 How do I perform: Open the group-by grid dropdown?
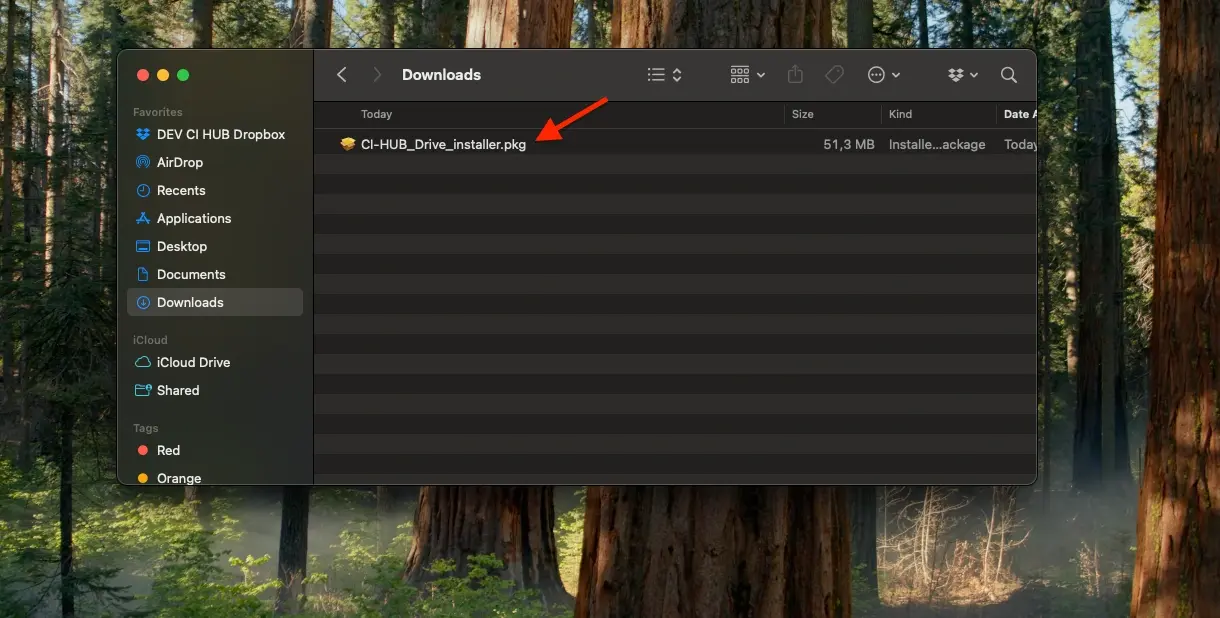tap(747, 75)
